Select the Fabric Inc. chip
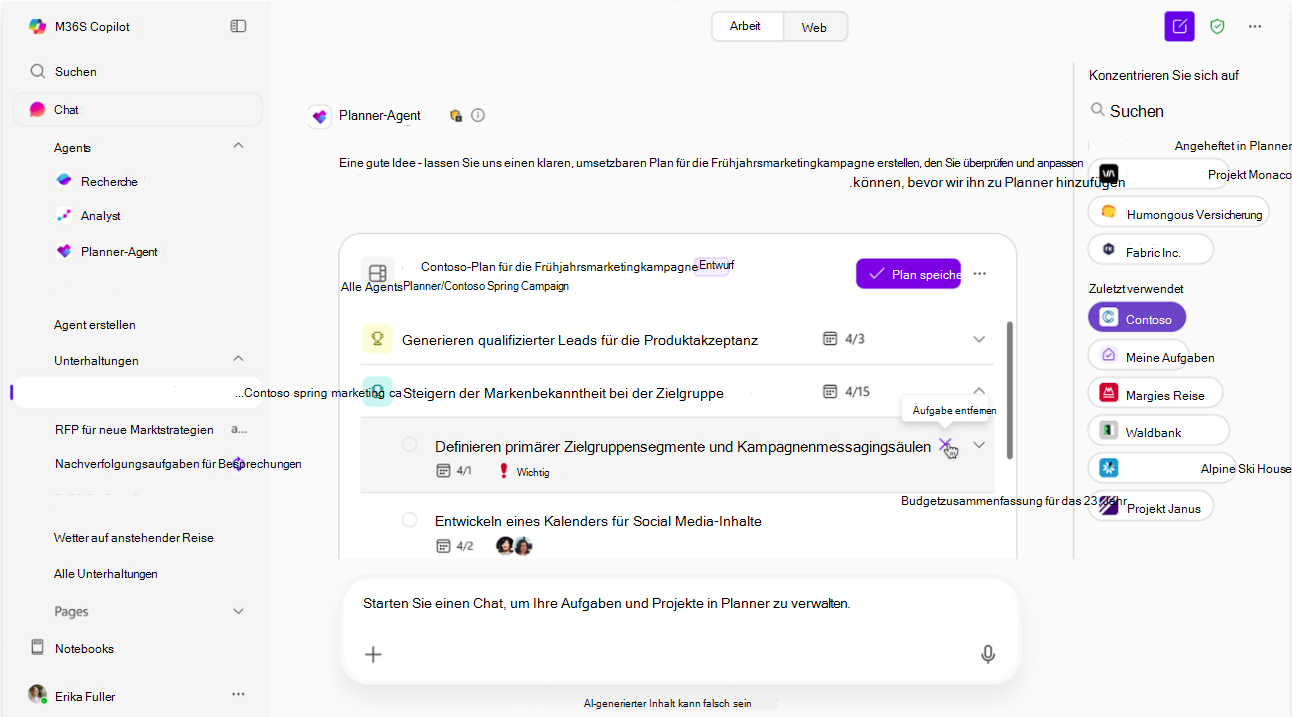 [1151, 250]
